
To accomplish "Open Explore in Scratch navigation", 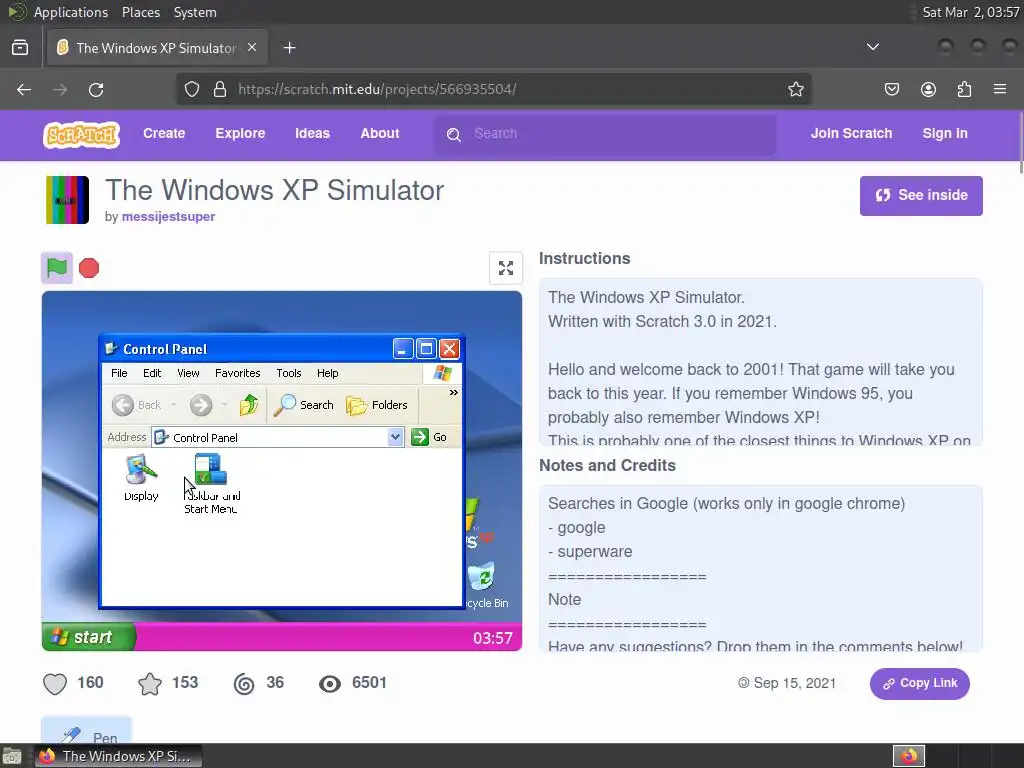I will pyautogui.click(x=240, y=133).
